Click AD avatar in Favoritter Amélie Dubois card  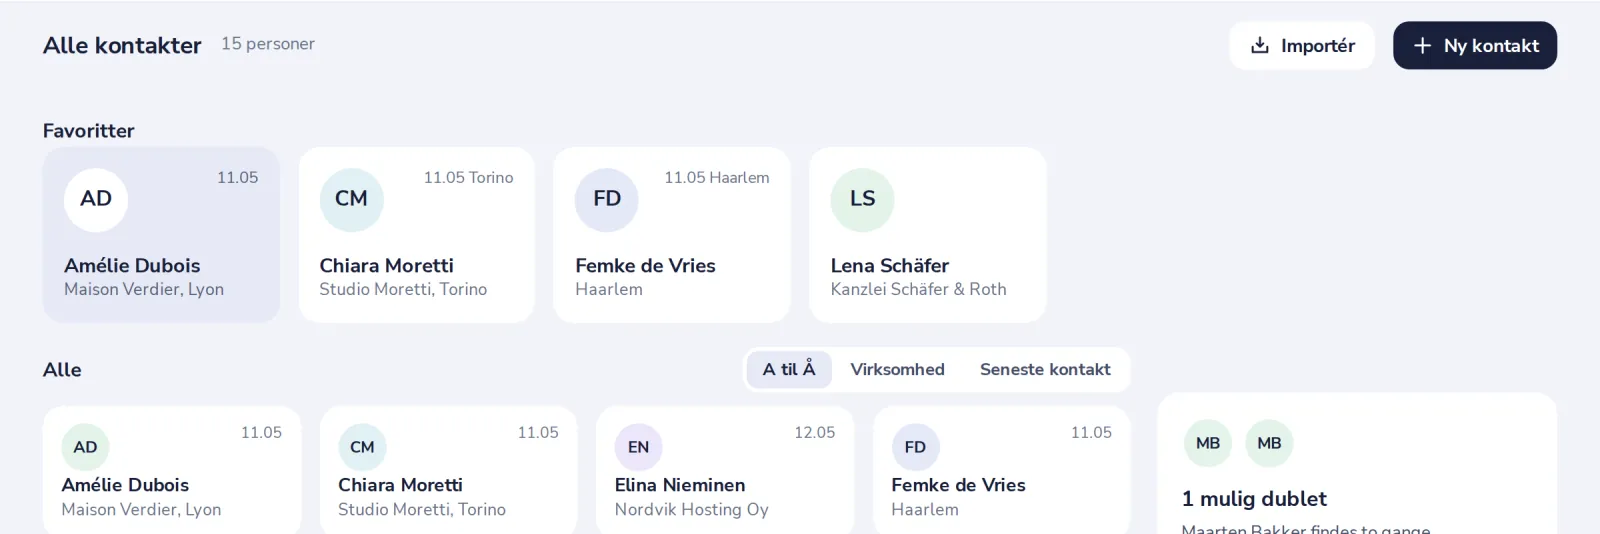click(x=96, y=199)
